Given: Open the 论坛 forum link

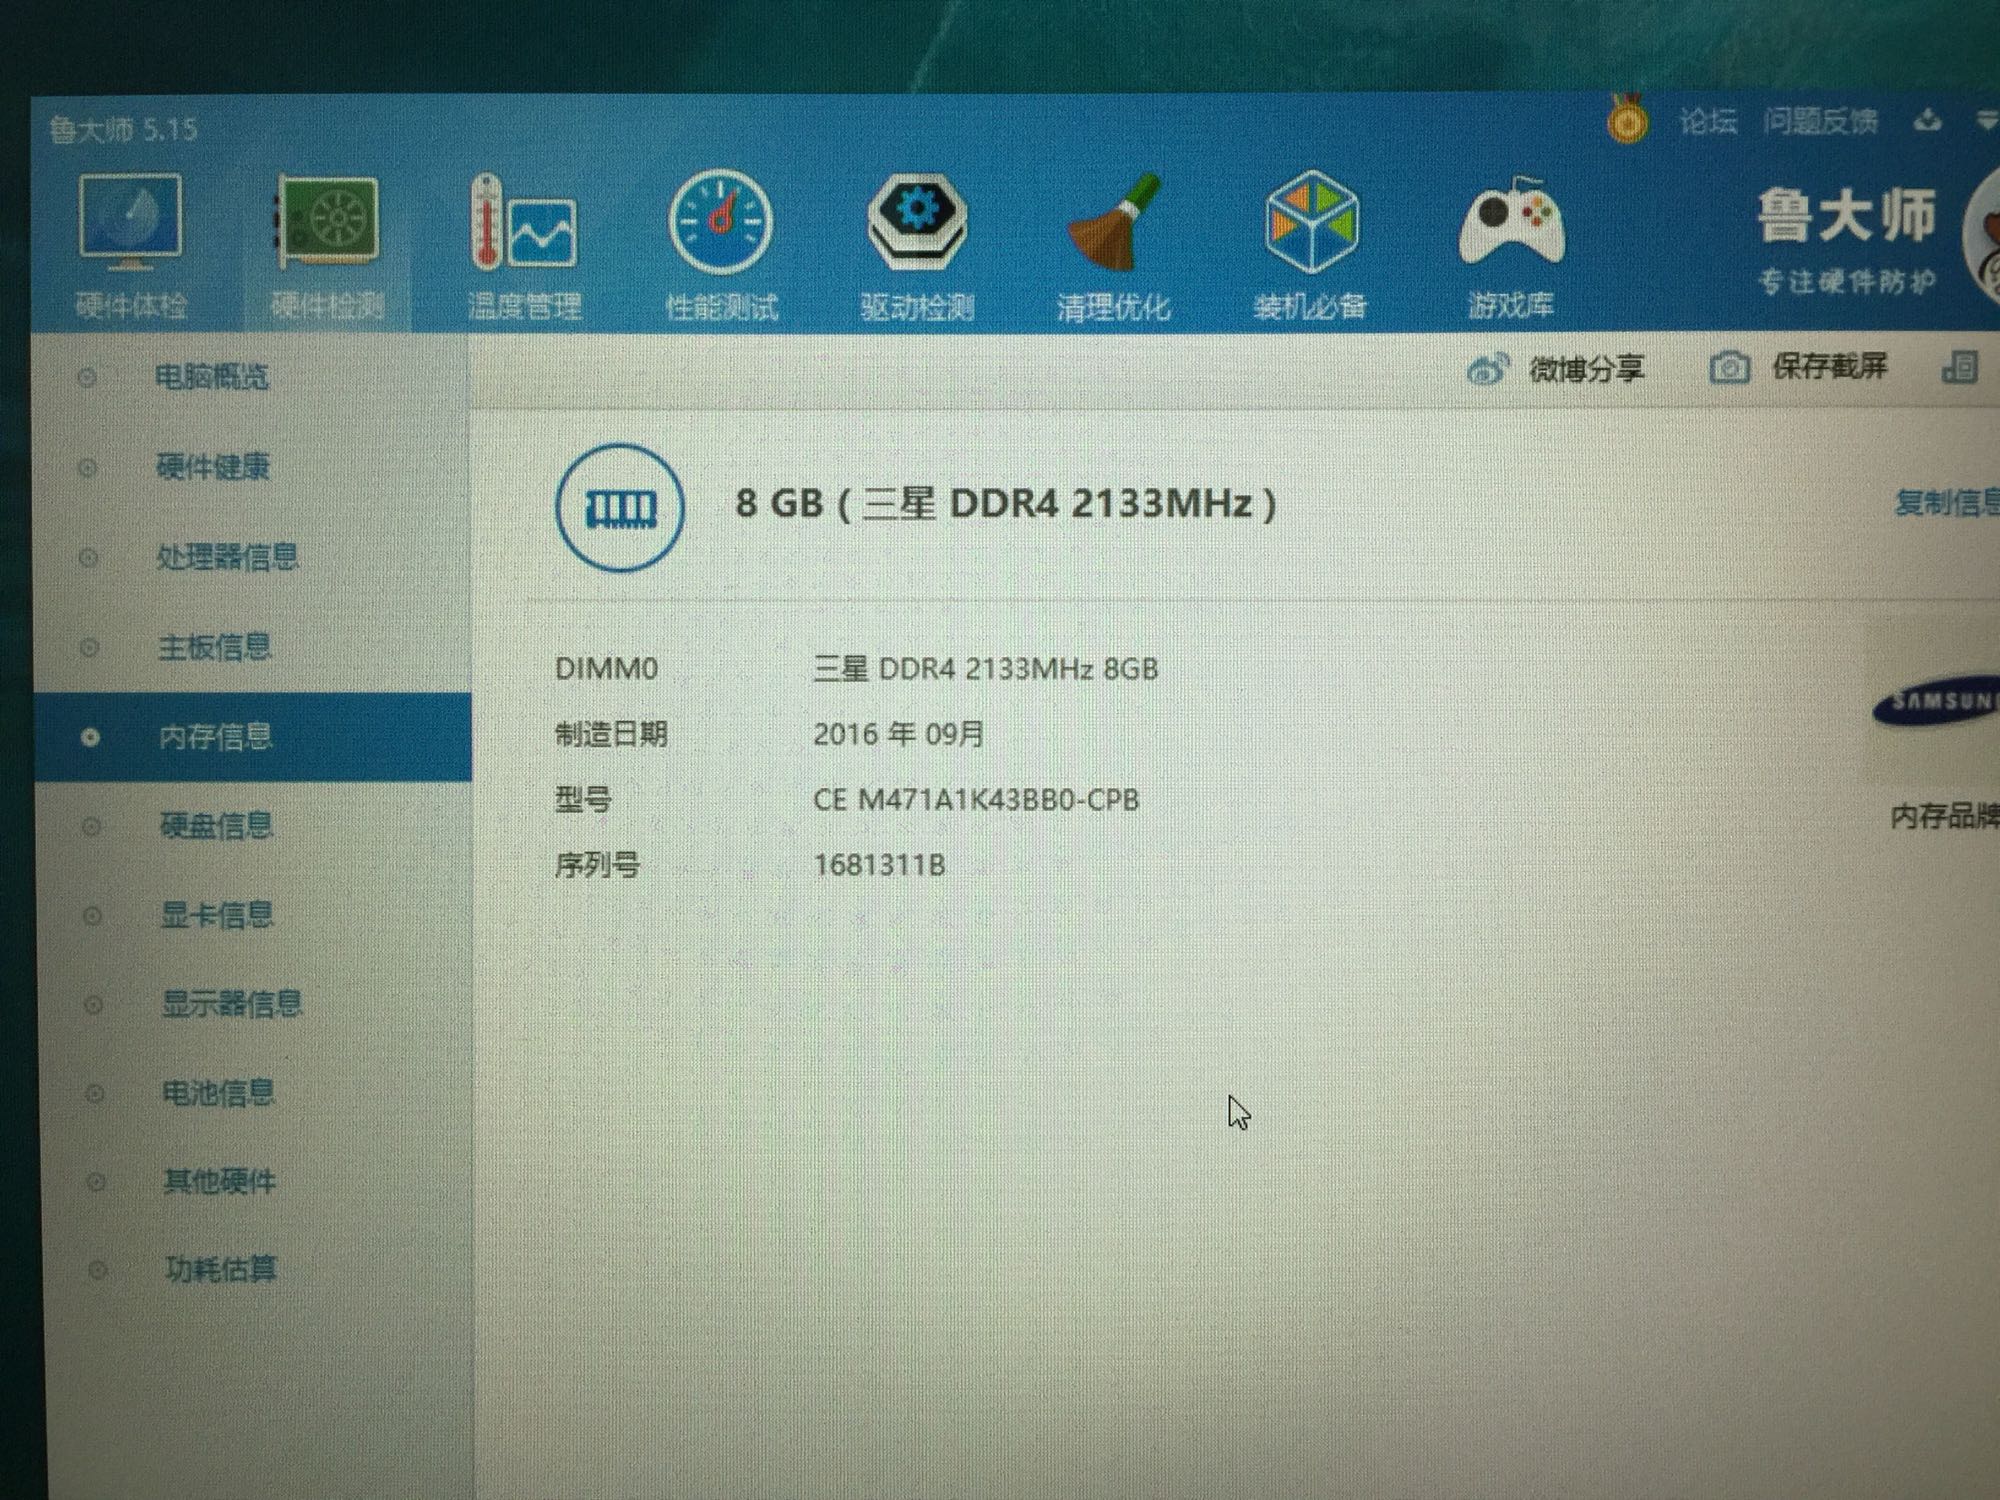Looking at the screenshot, I should pyautogui.click(x=1708, y=122).
